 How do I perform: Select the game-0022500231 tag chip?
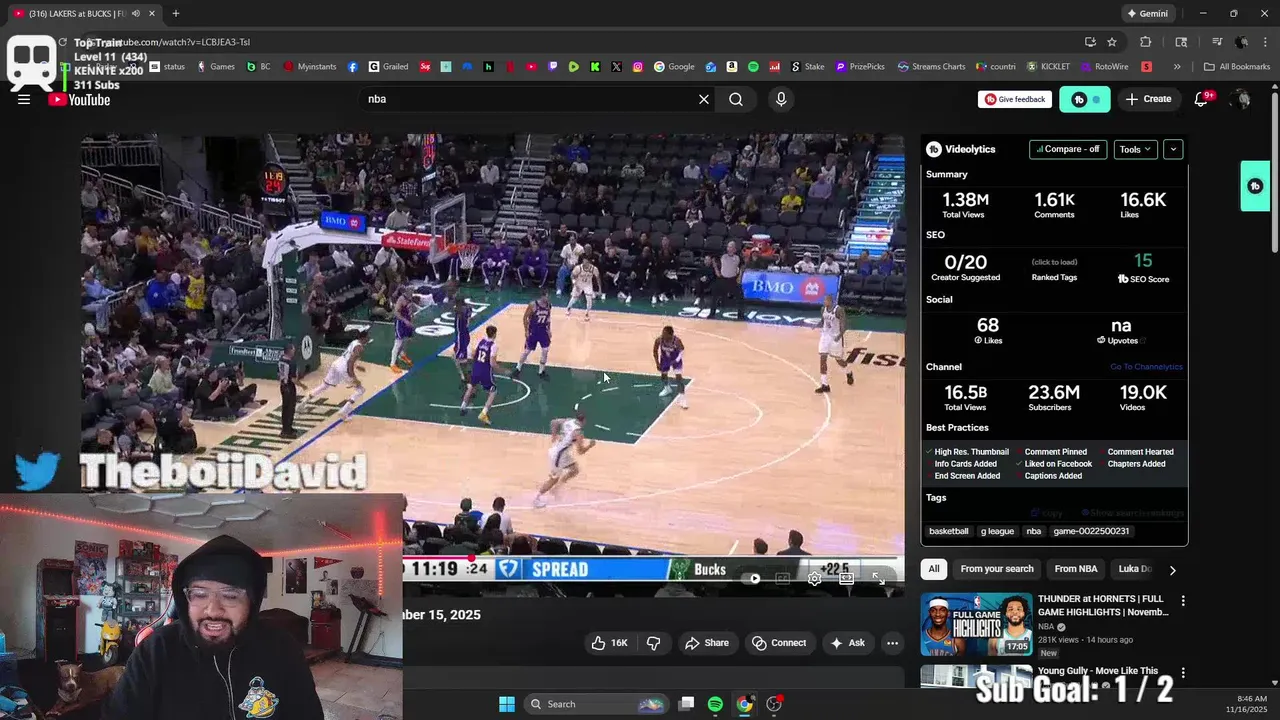[x=1091, y=531]
